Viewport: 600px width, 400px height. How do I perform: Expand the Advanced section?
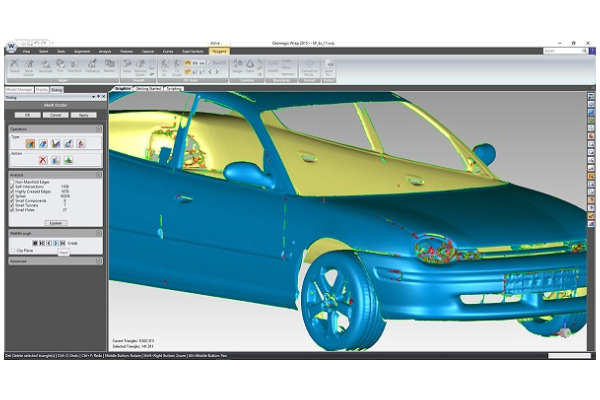coord(99,261)
